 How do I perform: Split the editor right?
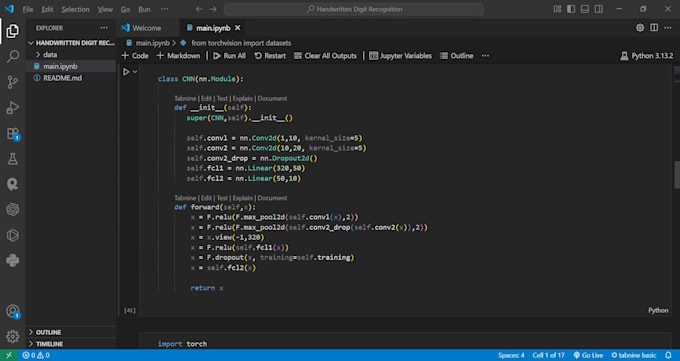click(654, 28)
